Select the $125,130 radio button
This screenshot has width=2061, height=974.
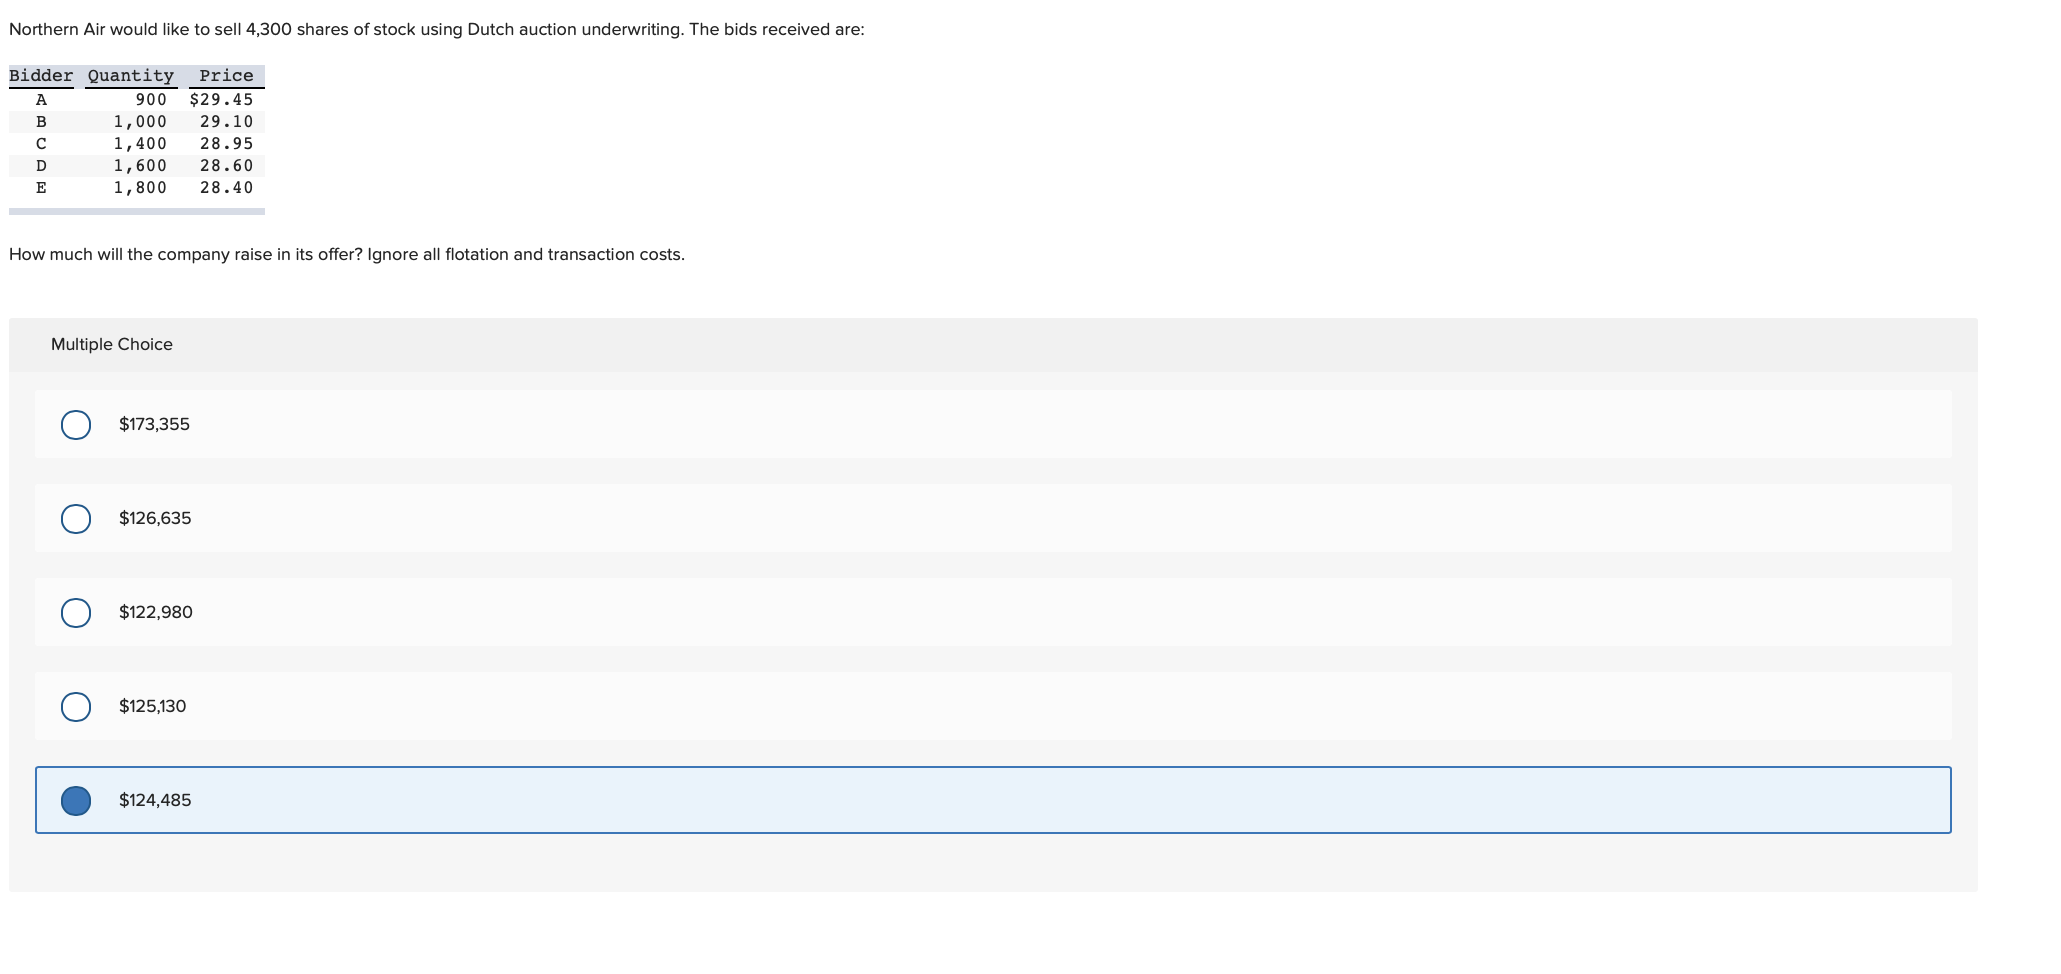pyautogui.click(x=76, y=707)
